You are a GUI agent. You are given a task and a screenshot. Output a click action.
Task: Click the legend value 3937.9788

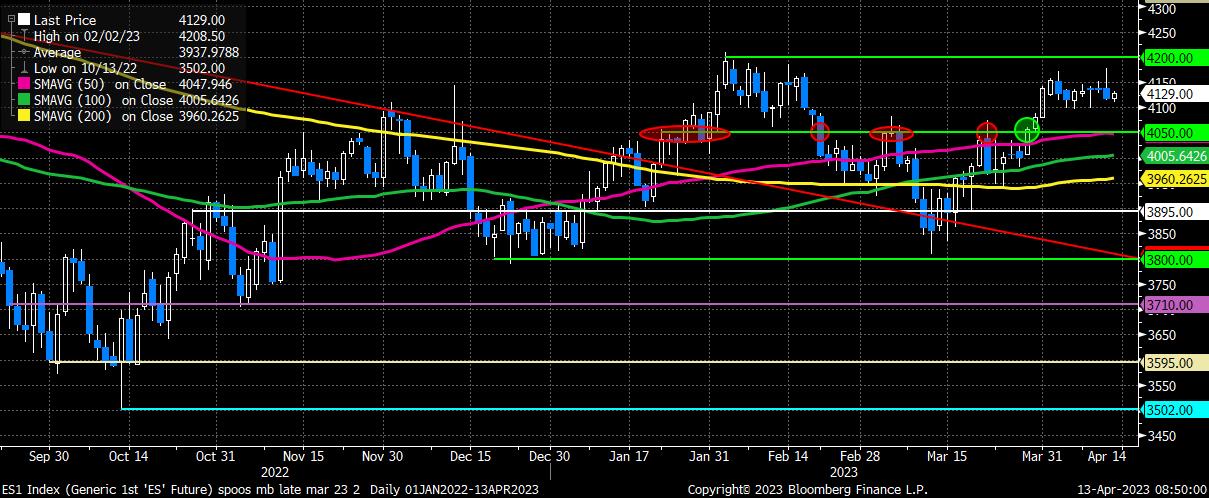(x=209, y=52)
